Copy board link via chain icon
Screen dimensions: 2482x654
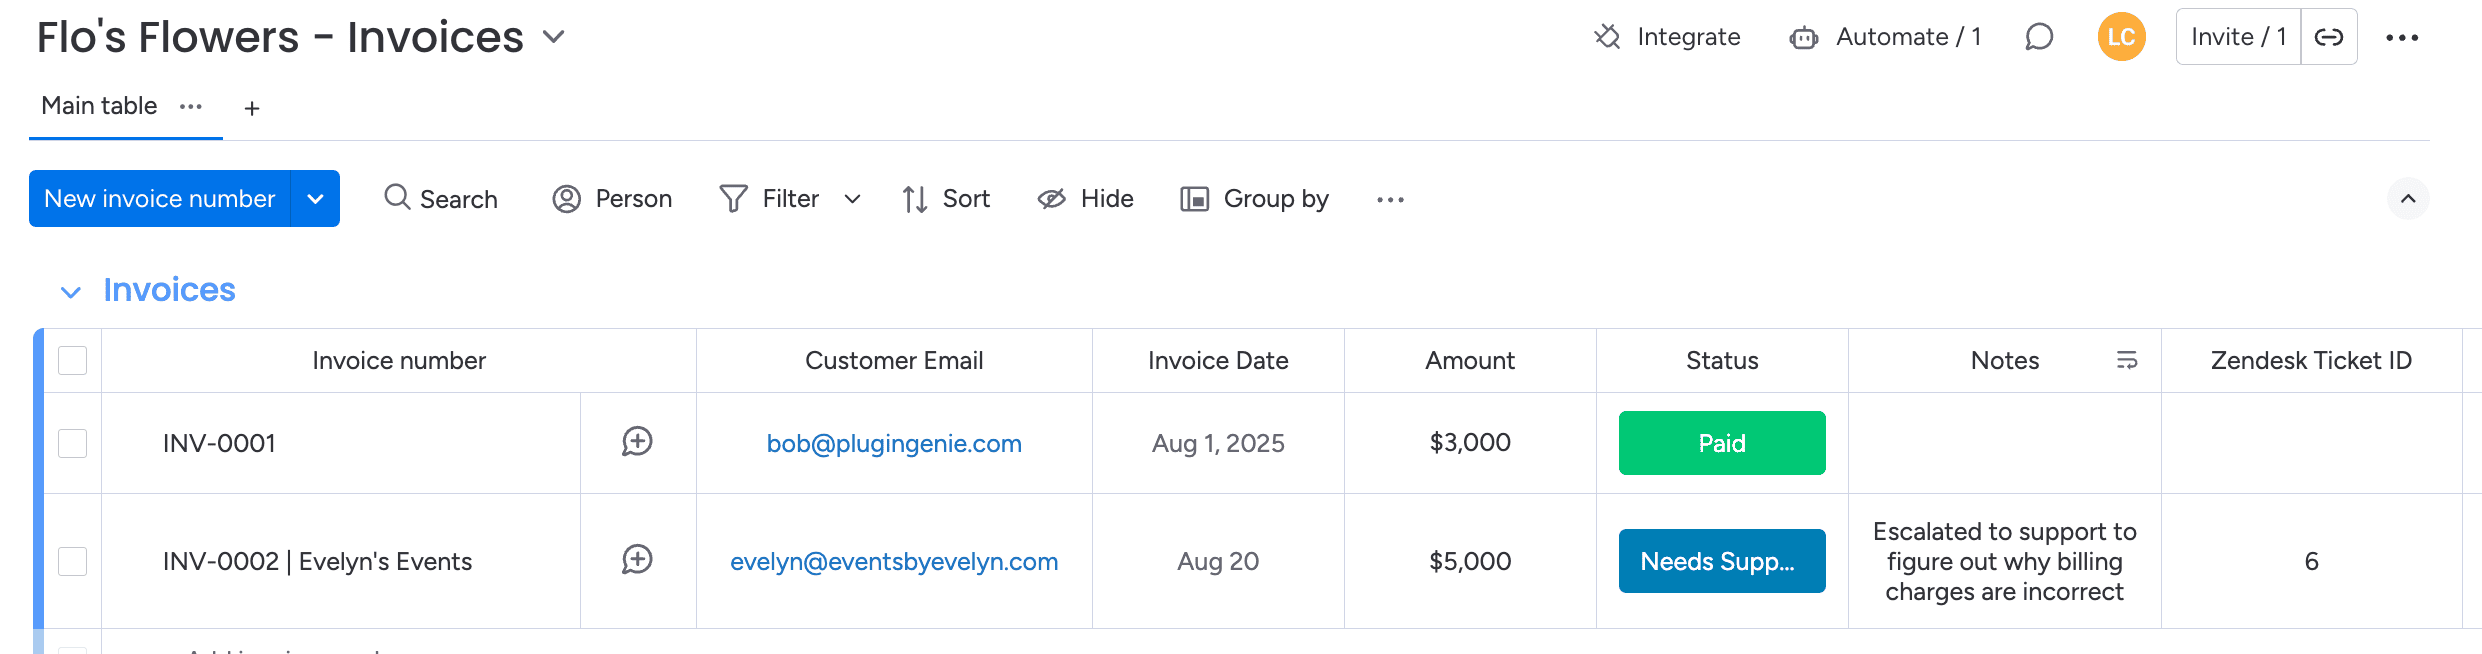click(2329, 37)
